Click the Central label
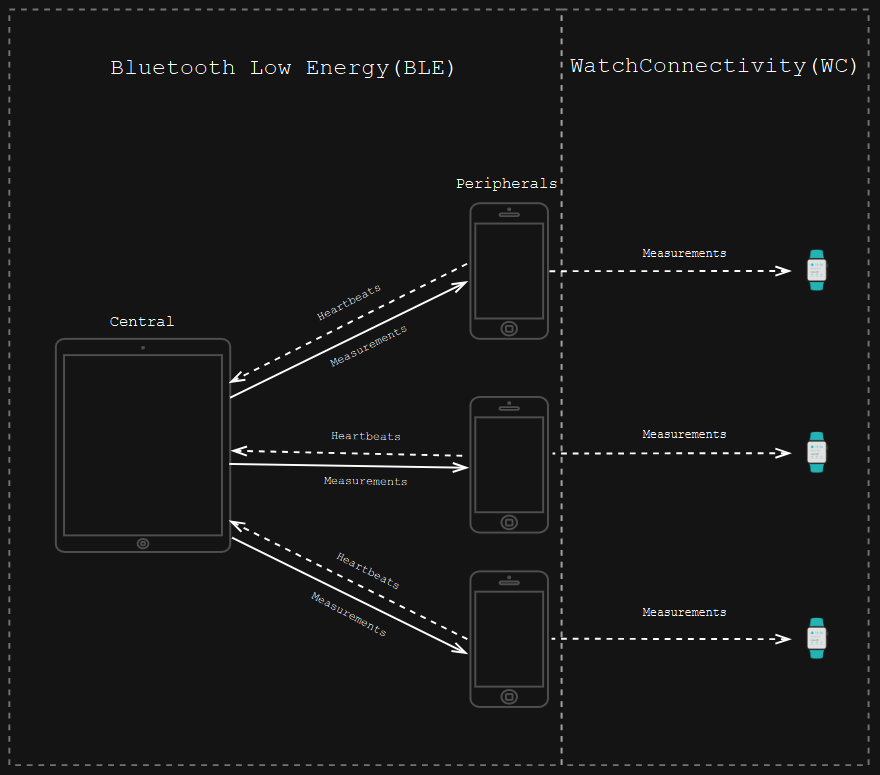 [x=142, y=322]
